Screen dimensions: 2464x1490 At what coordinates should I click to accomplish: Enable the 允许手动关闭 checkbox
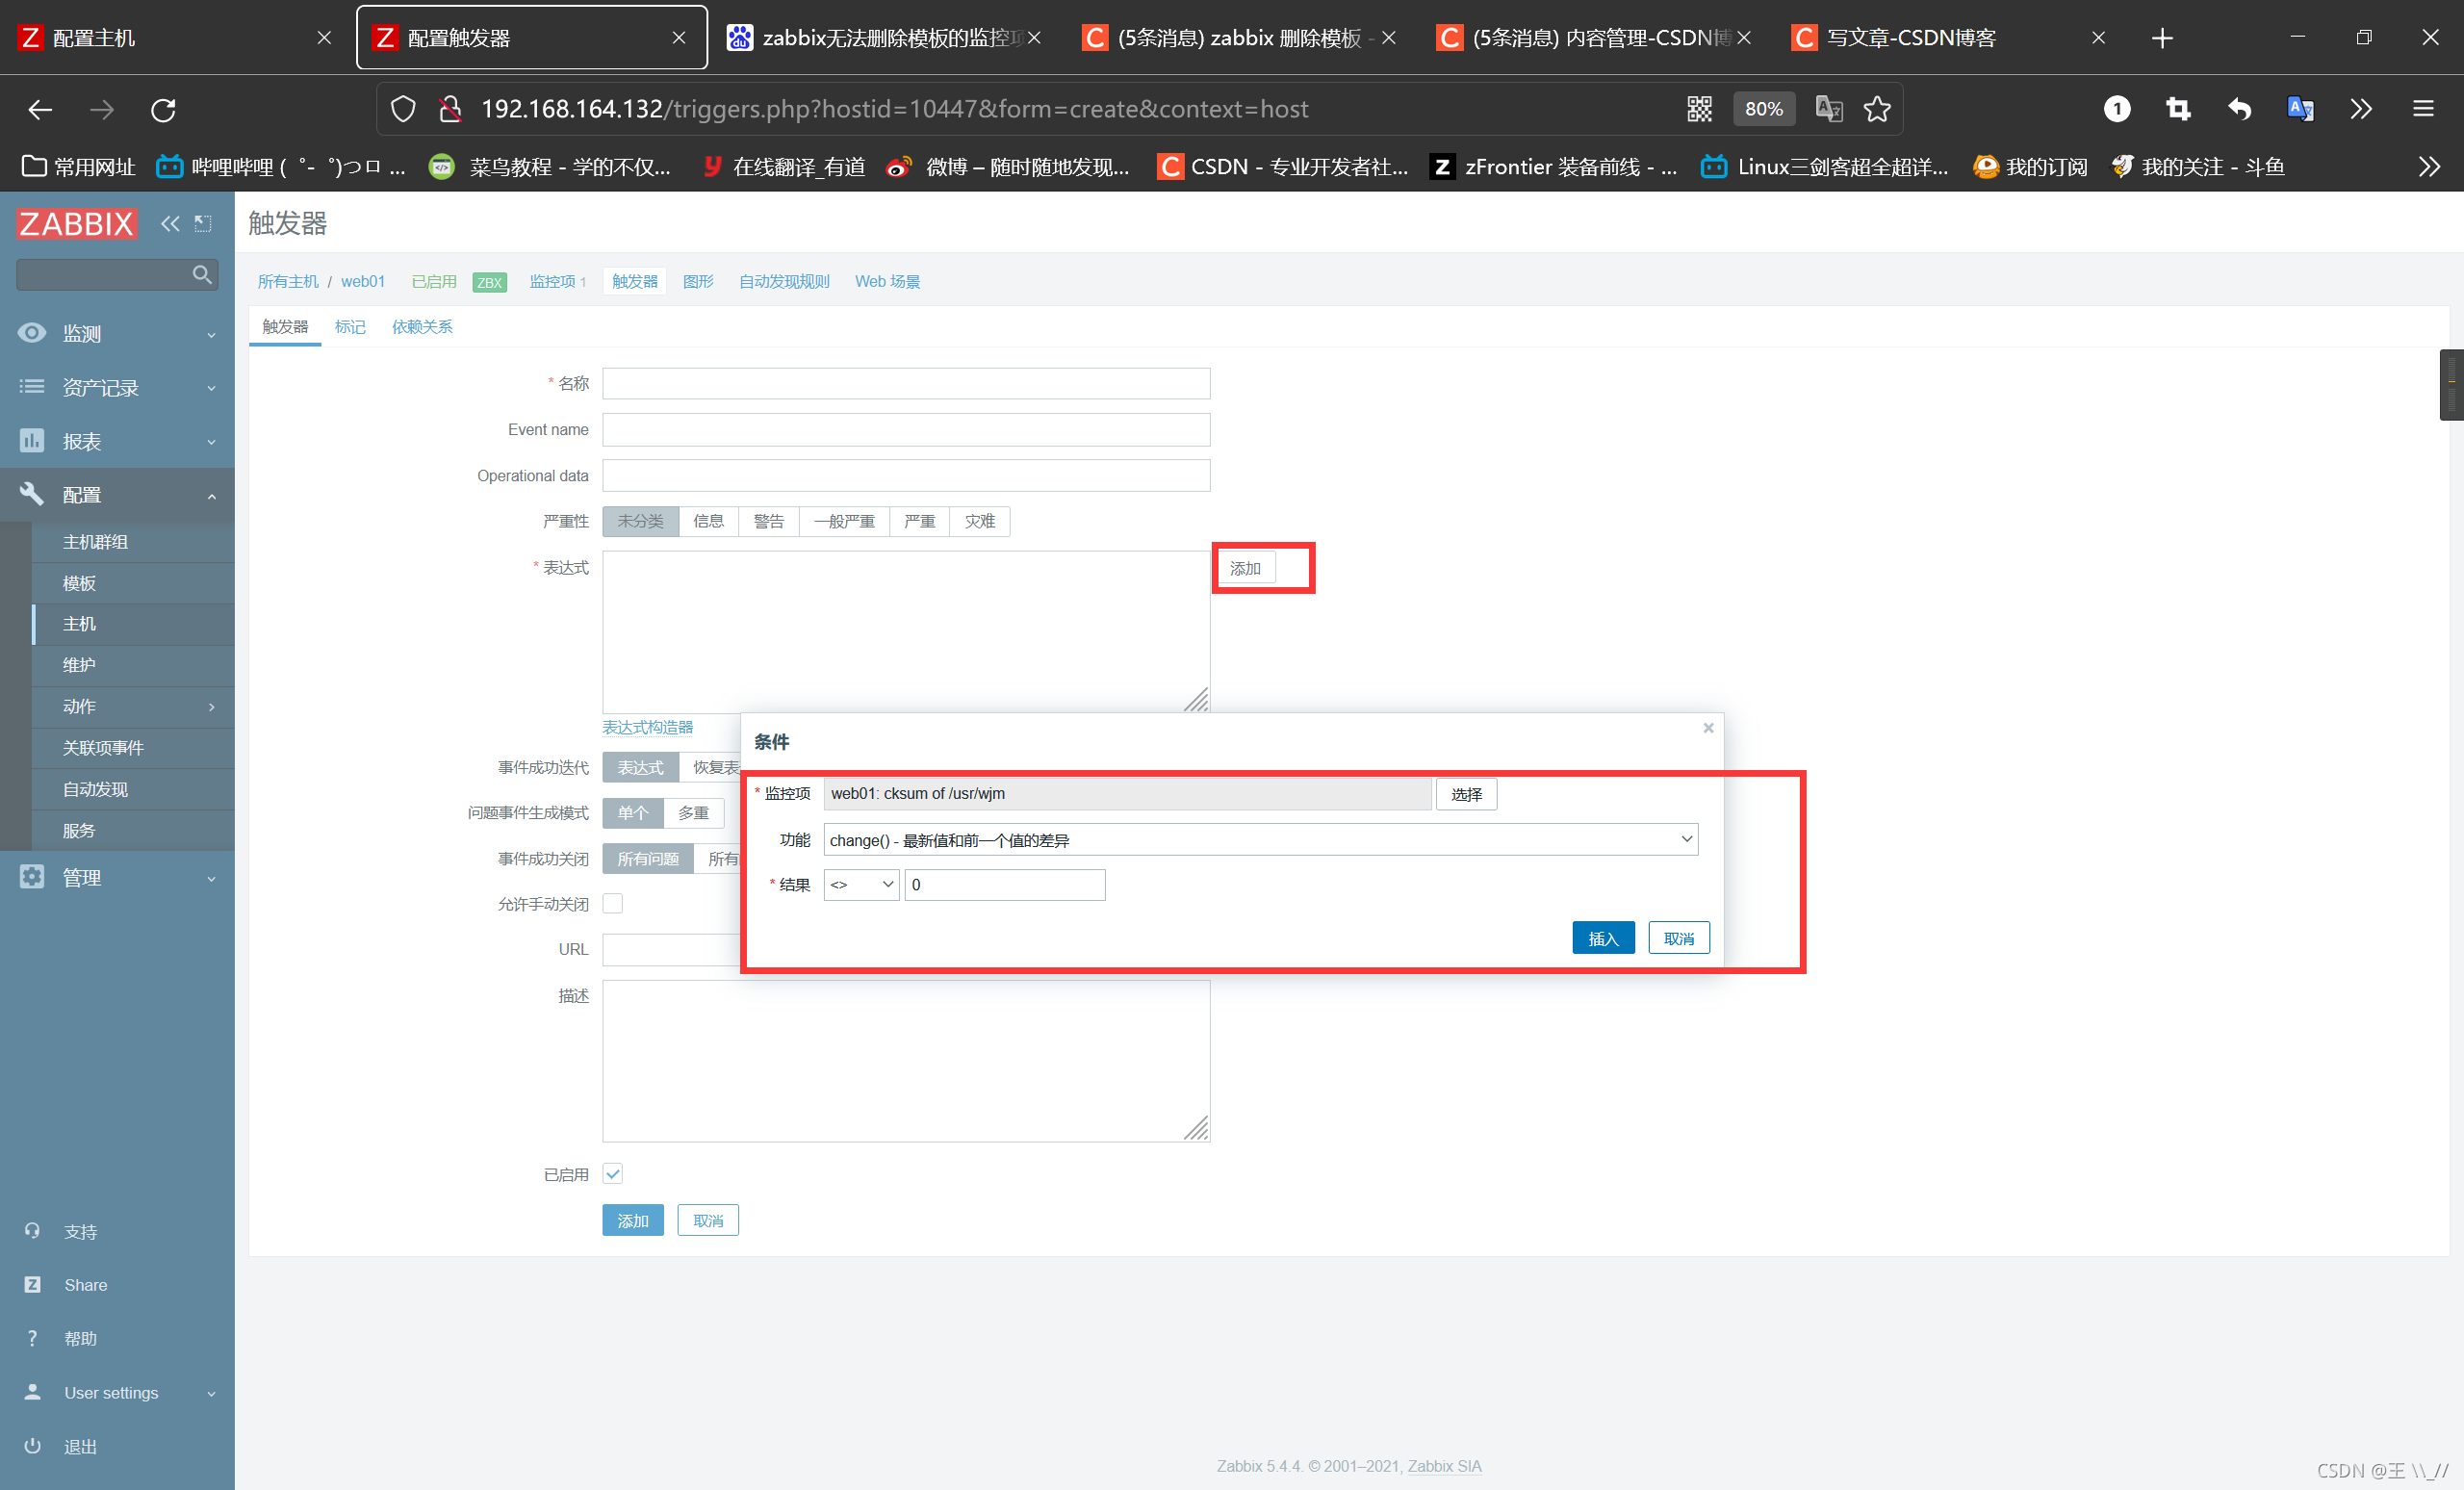pos(613,904)
